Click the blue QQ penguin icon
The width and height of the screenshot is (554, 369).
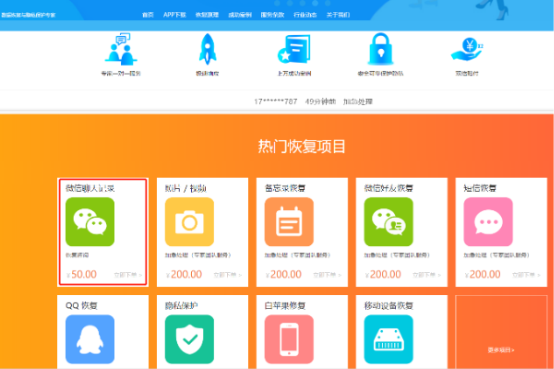click(90, 339)
